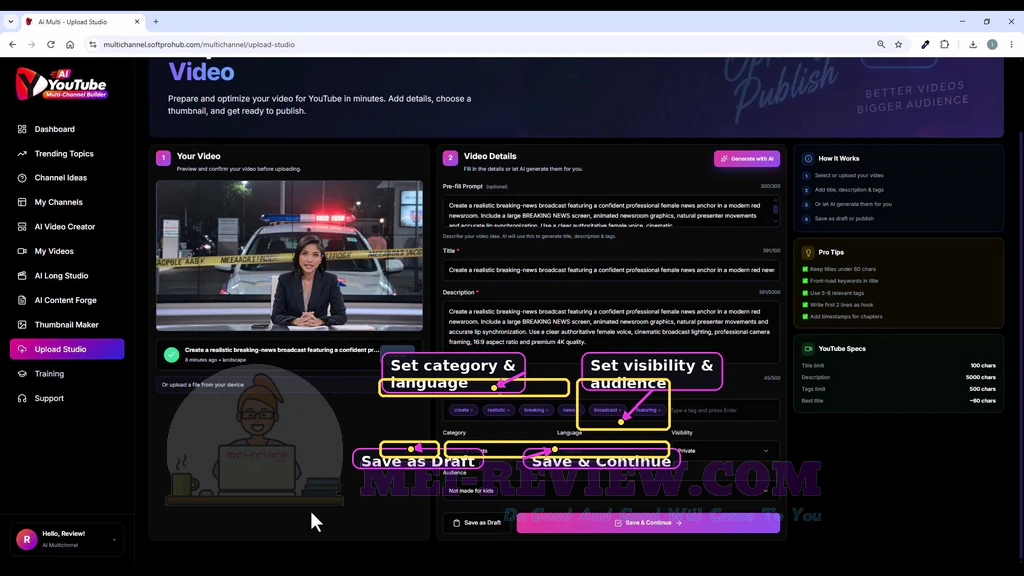Open a new browser tab
1024x576 pixels.
click(155, 22)
